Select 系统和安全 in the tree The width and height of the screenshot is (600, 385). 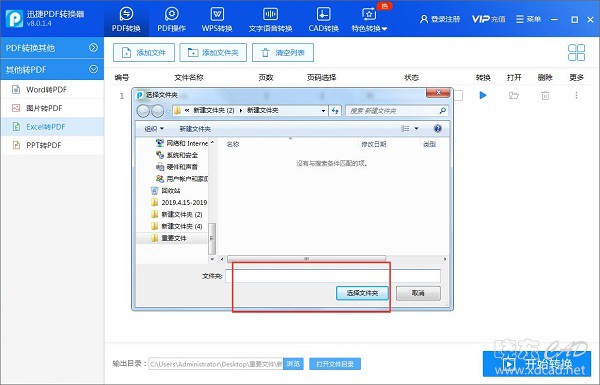tap(177, 155)
